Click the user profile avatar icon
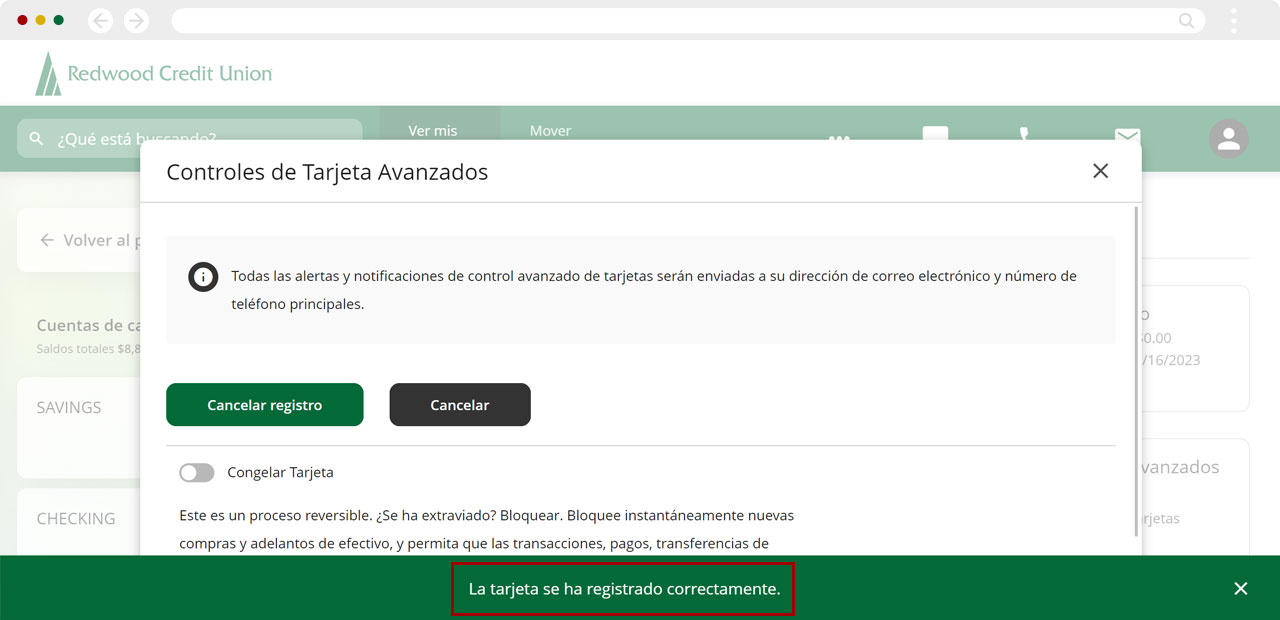 coord(1228,139)
